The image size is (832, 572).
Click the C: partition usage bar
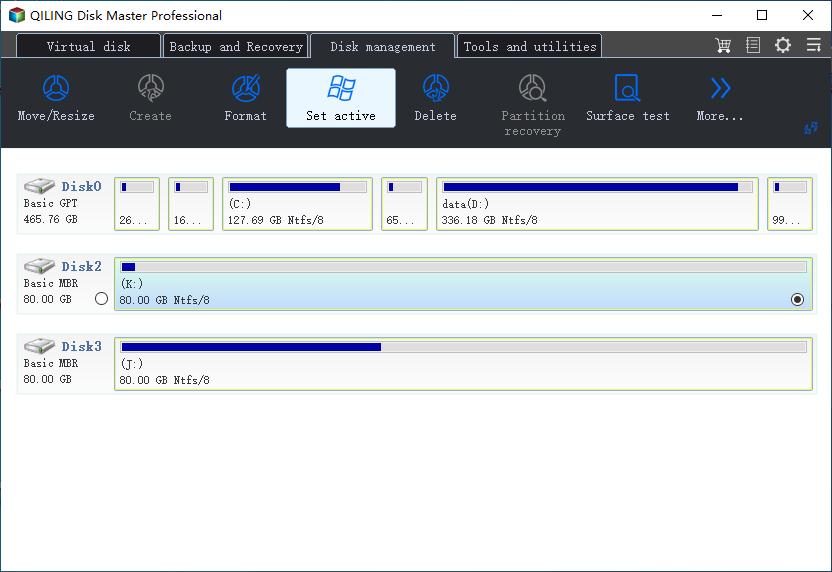[x=298, y=187]
